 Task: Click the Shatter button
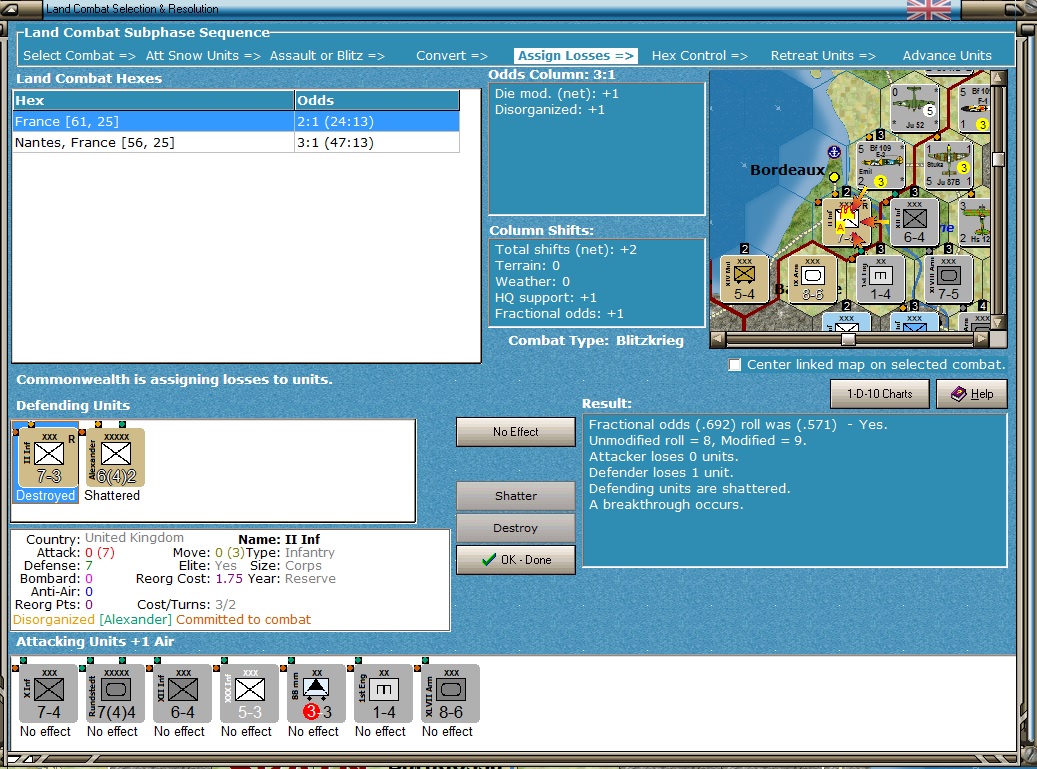pyautogui.click(x=515, y=496)
